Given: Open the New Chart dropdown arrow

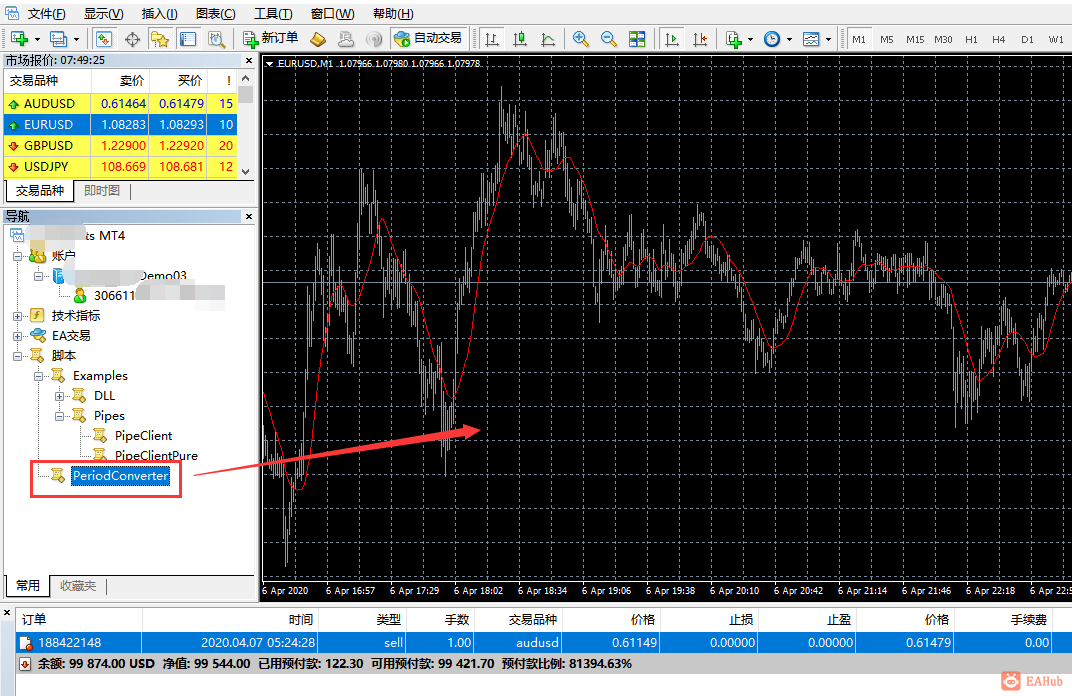Looking at the screenshot, I should [x=37, y=40].
